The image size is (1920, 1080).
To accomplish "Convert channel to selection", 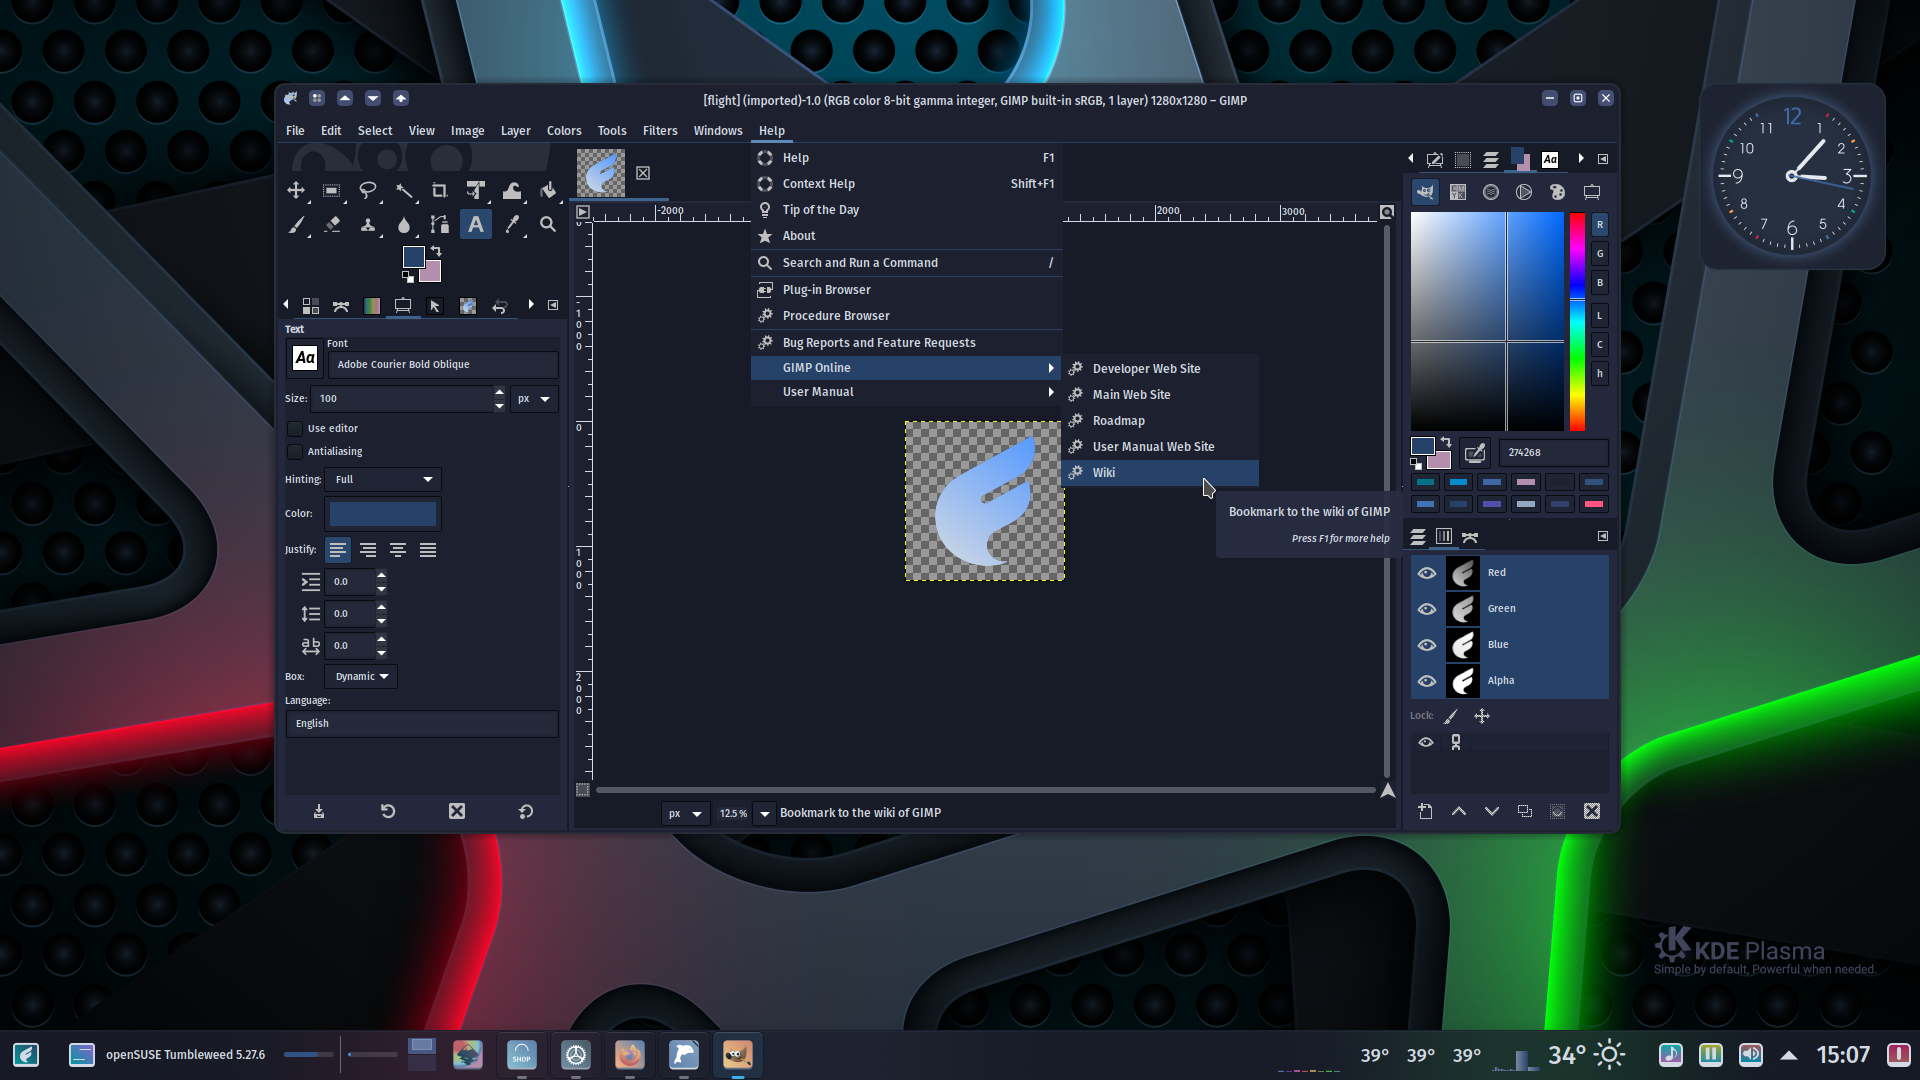I will pos(1558,812).
